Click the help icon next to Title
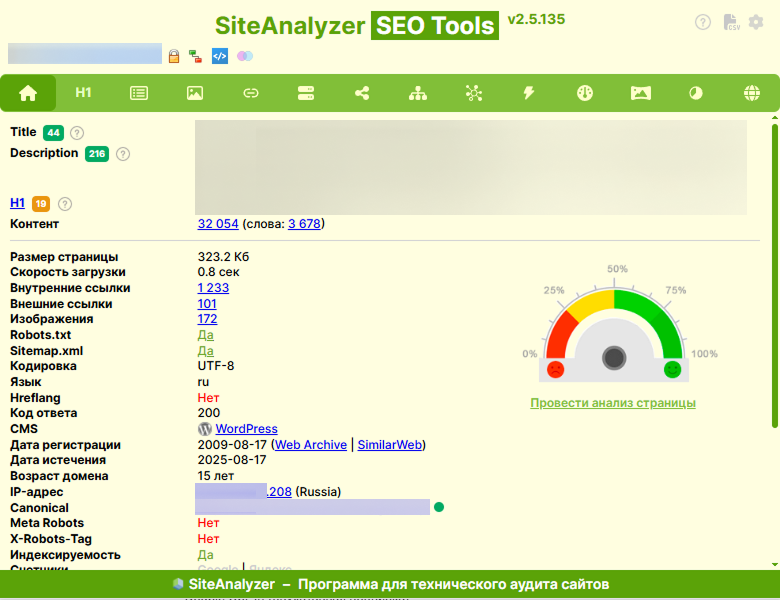 pos(77,133)
